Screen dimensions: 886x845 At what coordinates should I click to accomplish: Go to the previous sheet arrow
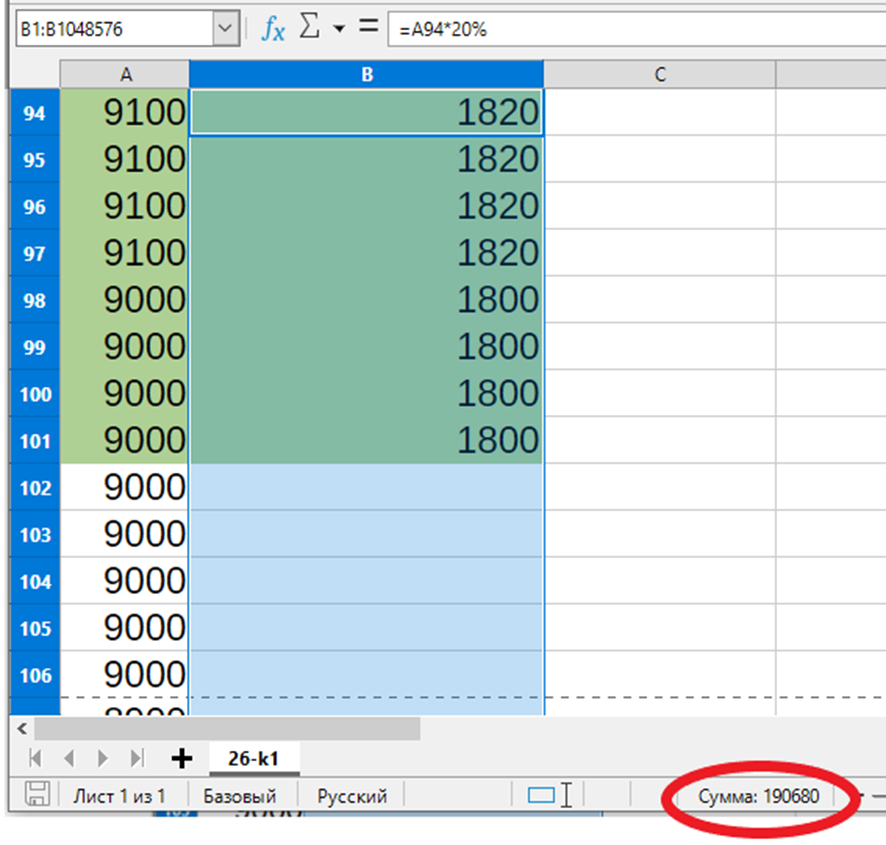70,759
